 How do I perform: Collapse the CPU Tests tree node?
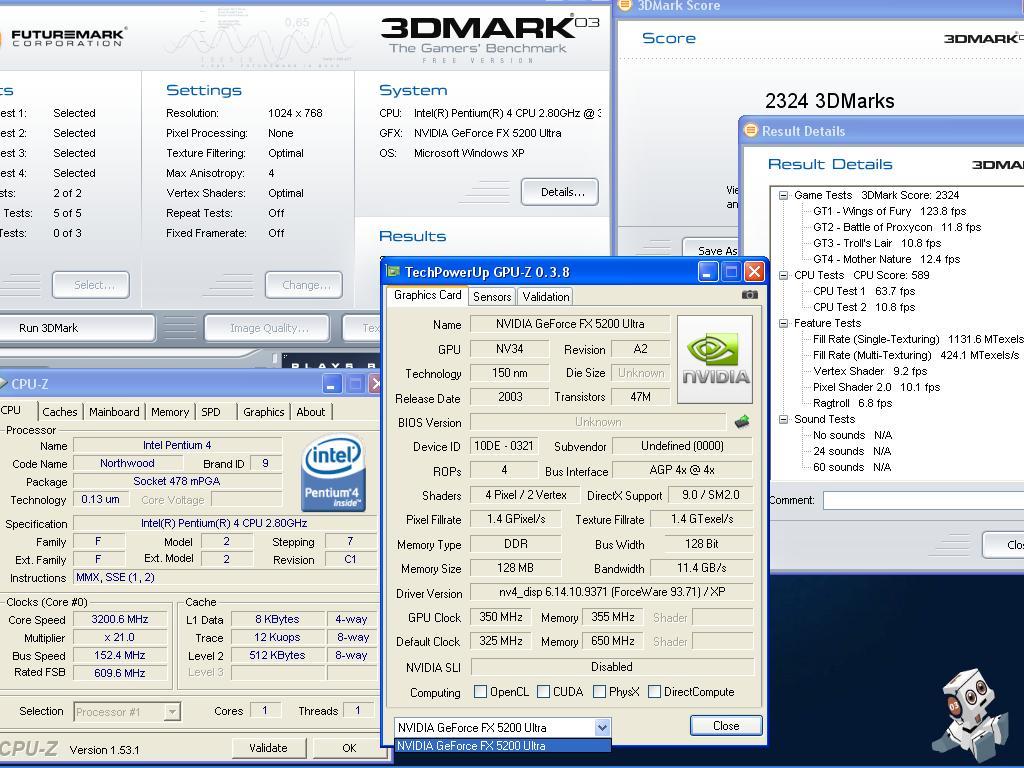coord(783,276)
